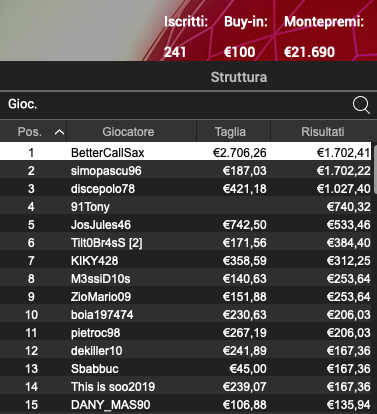Viewport: 377px width, 414px height.
Task: Select the This is soo2019 row
Action: (x=186, y=387)
